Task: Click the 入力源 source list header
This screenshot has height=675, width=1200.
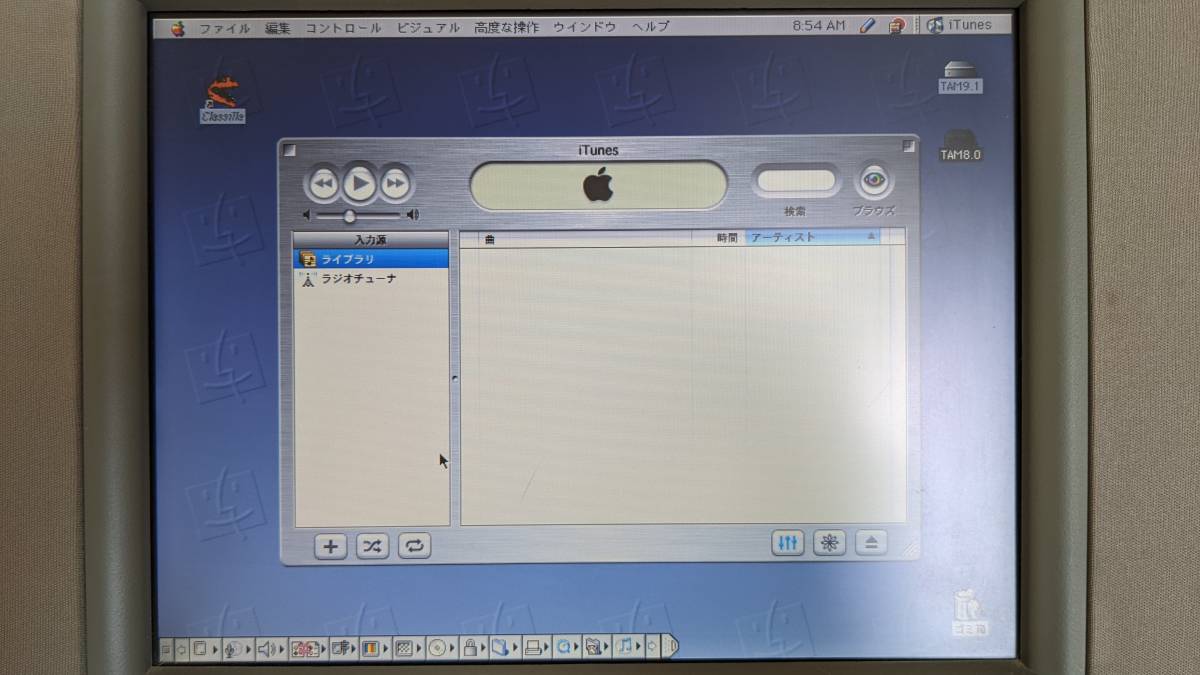Action: (x=371, y=240)
